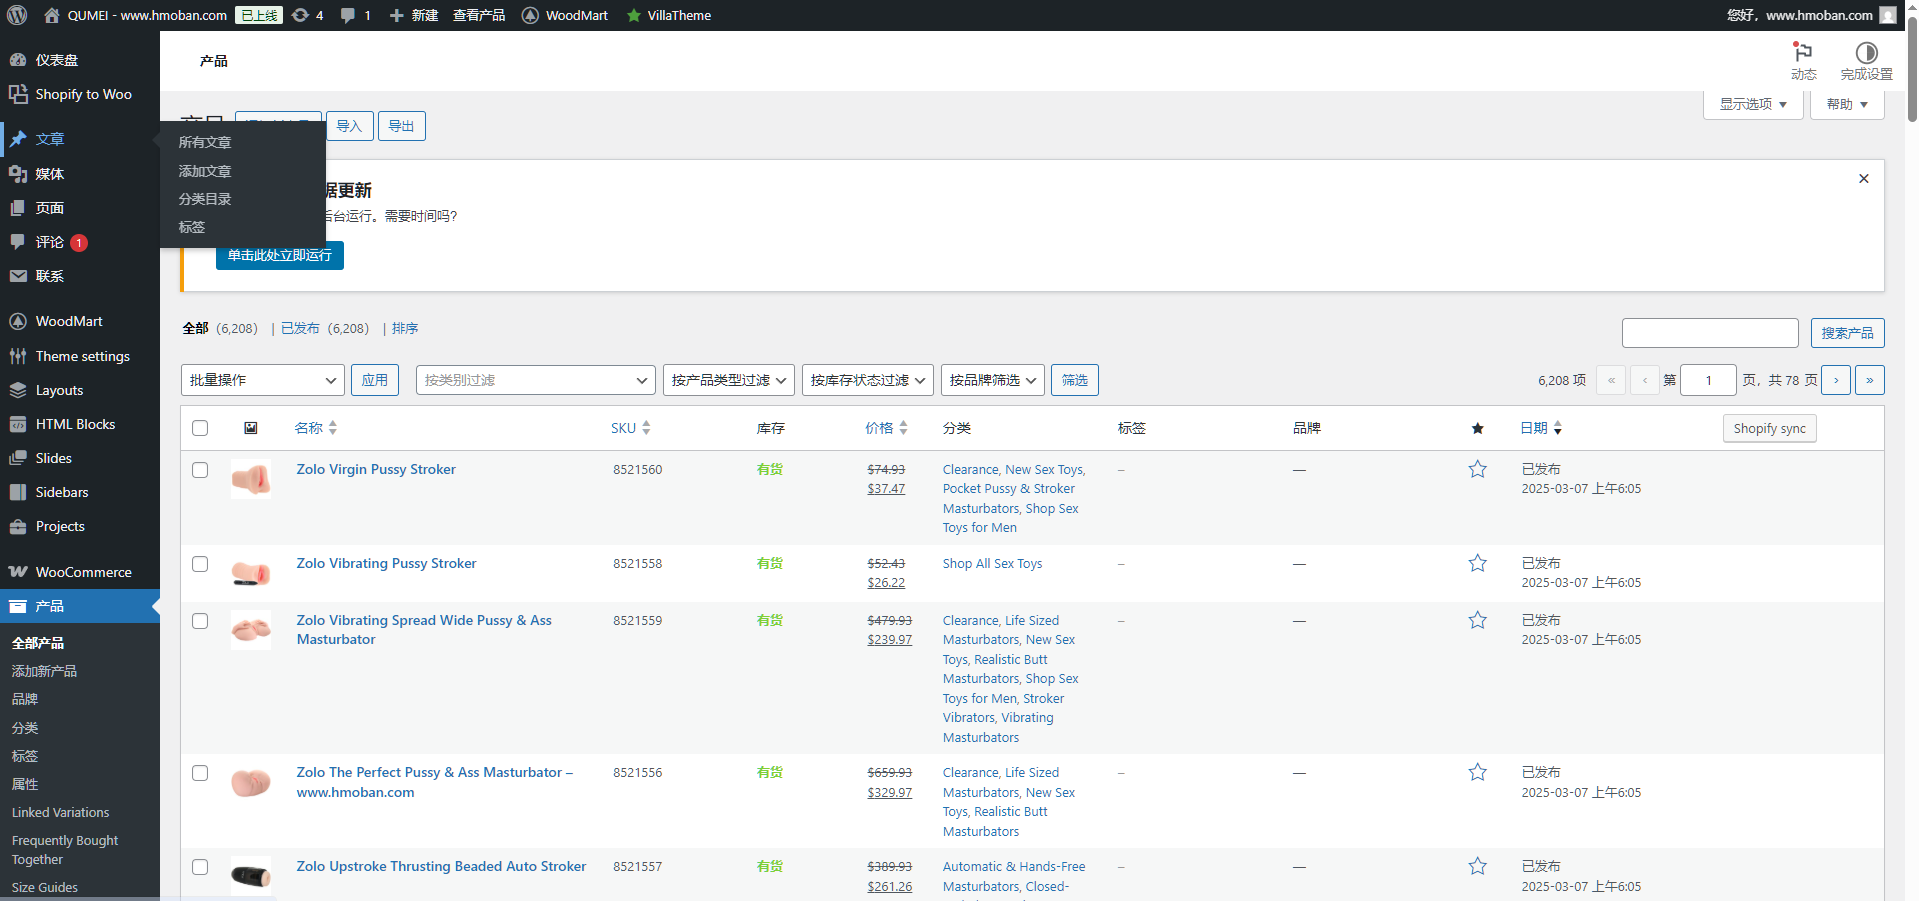The image size is (1919, 901).
Task: Click the run-now button in the update notice
Action: pos(279,255)
